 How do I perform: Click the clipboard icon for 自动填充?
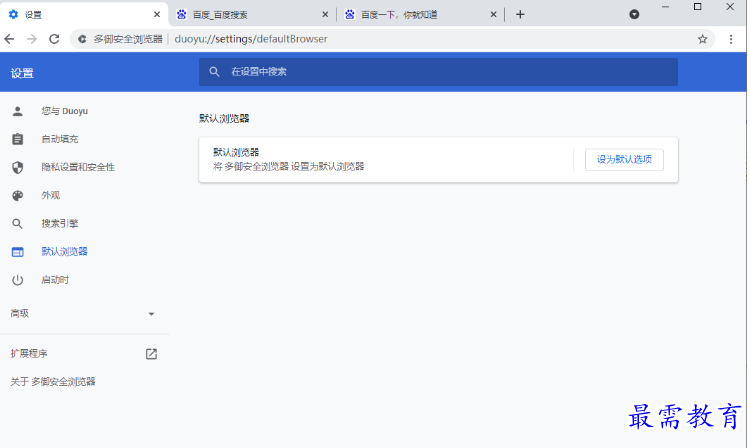click(x=18, y=139)
